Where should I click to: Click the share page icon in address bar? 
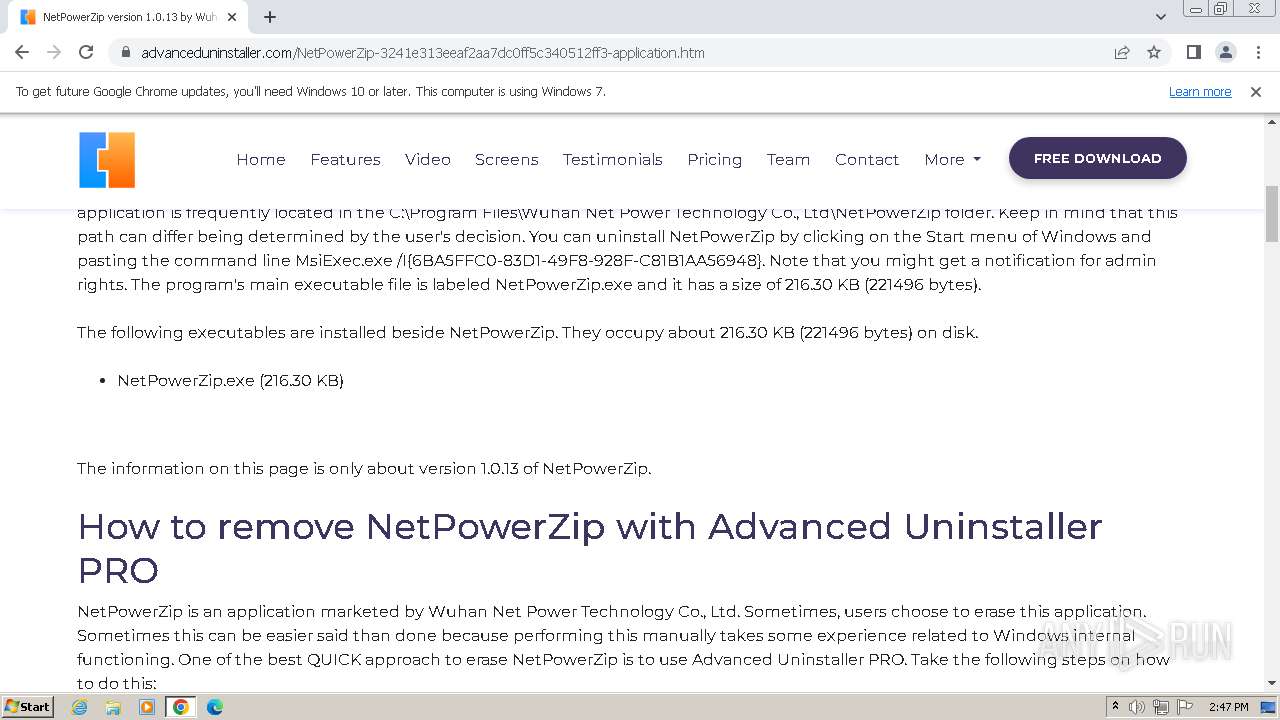tap(1122, 53)
